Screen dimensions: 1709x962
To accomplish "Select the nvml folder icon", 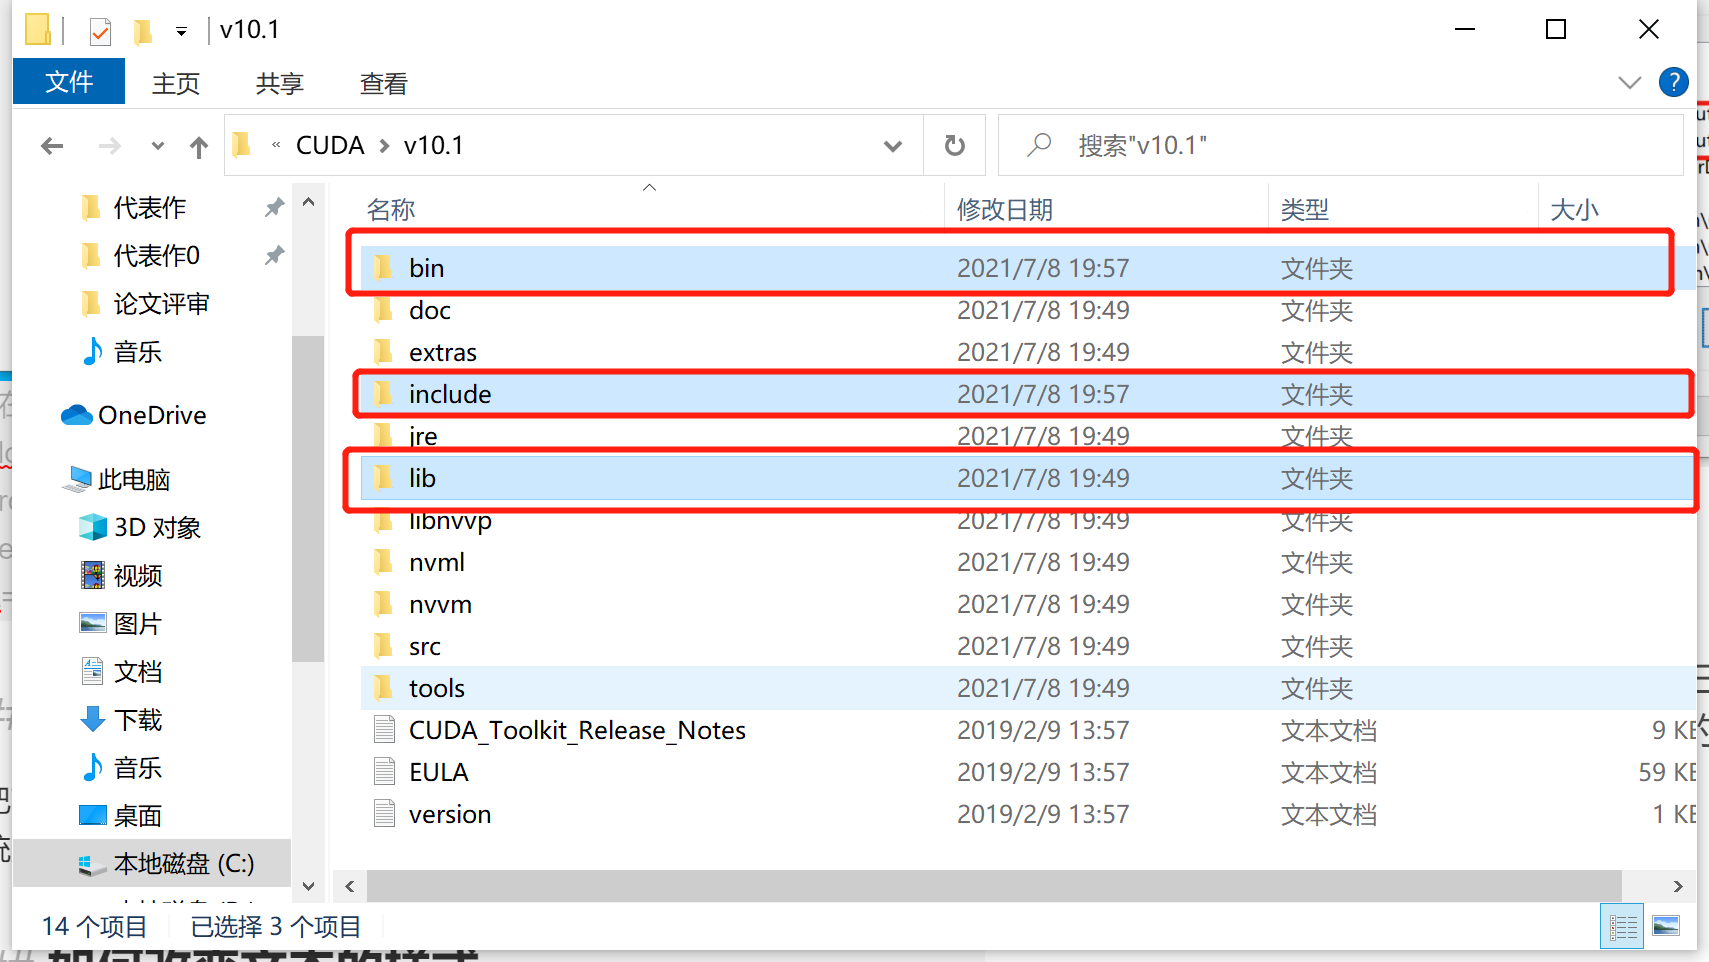I will (383, 562).
